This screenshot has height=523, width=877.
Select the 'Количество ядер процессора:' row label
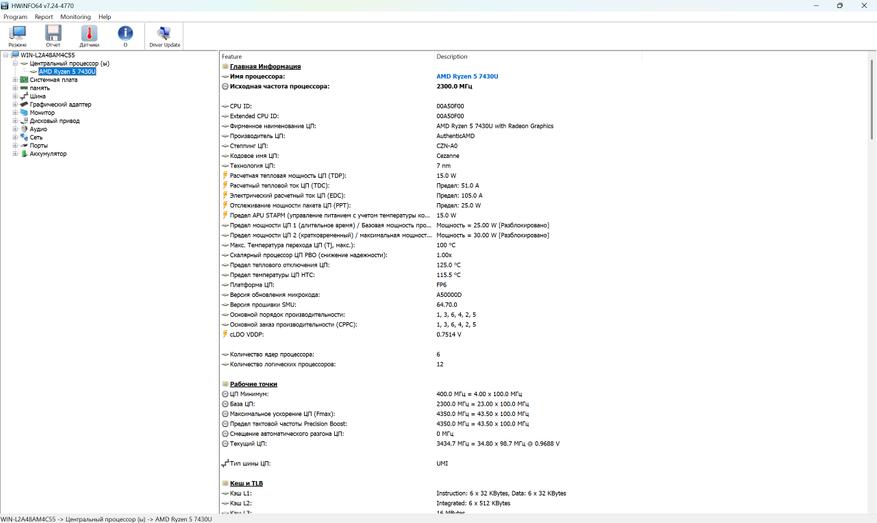272,354
